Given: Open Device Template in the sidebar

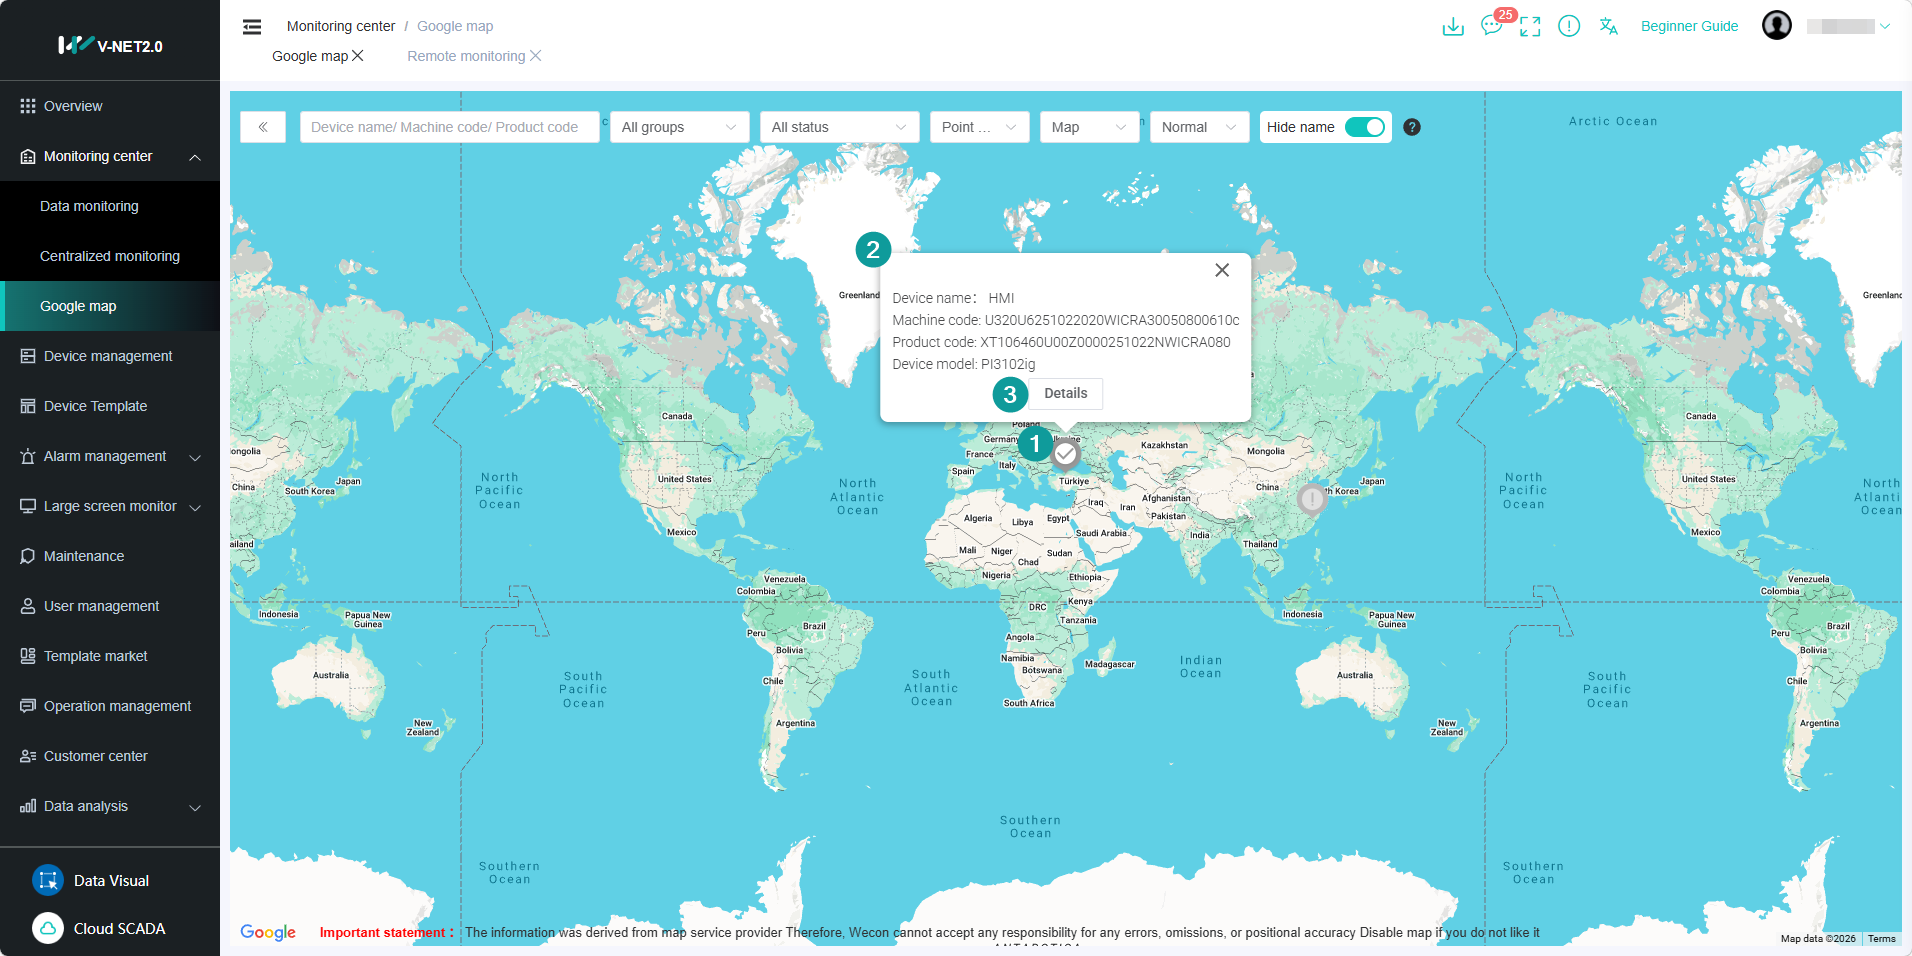Looking at the screenshot, I should pyautogui.click(x=110, y=406).
